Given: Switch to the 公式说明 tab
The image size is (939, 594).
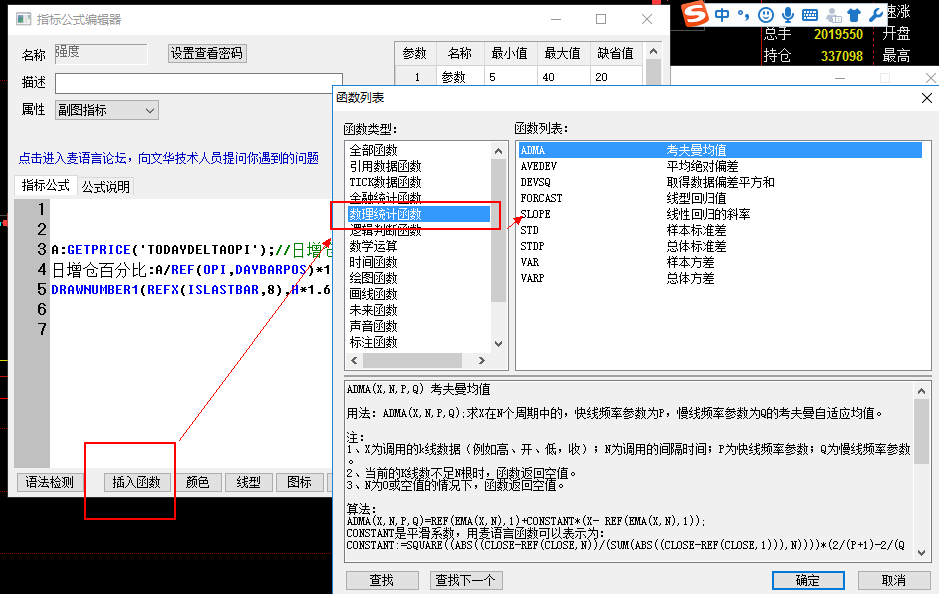Looking at the screenshot, I should [105, 187].
